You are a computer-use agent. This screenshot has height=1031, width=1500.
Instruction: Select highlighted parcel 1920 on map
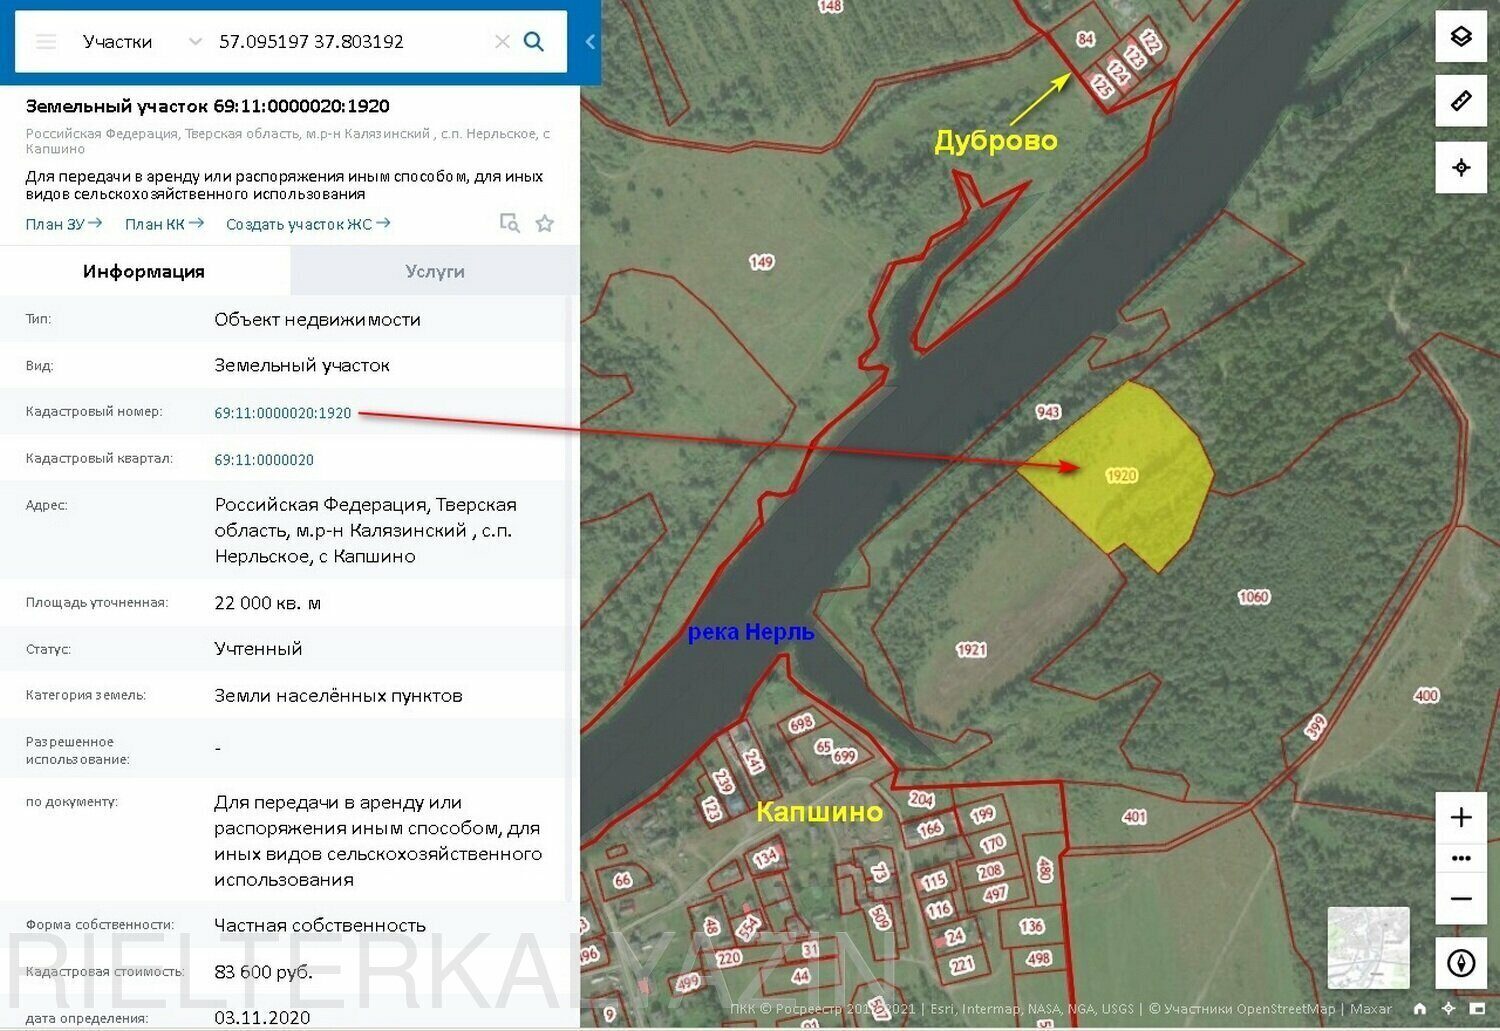[x=1121, y=476]
